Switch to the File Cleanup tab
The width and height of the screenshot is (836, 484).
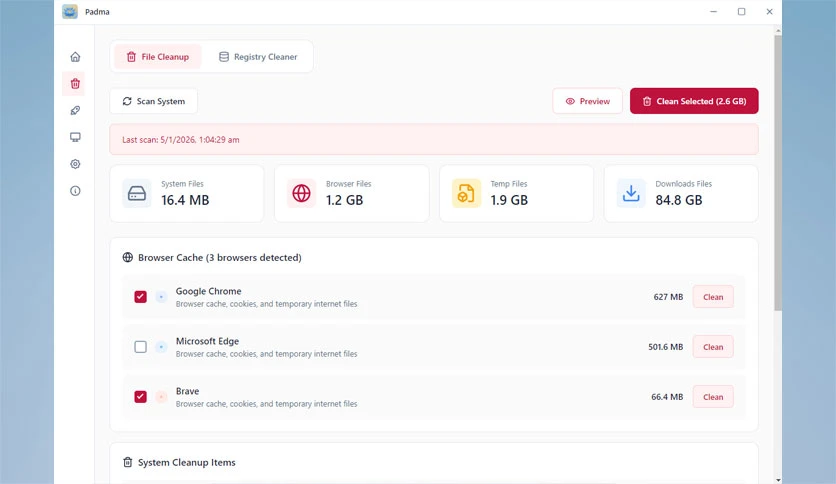158,57
